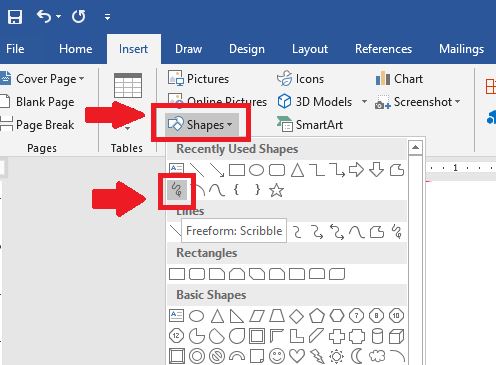
Task: Choose the Snip Single Corner rectangle
Action: [217, 274]
